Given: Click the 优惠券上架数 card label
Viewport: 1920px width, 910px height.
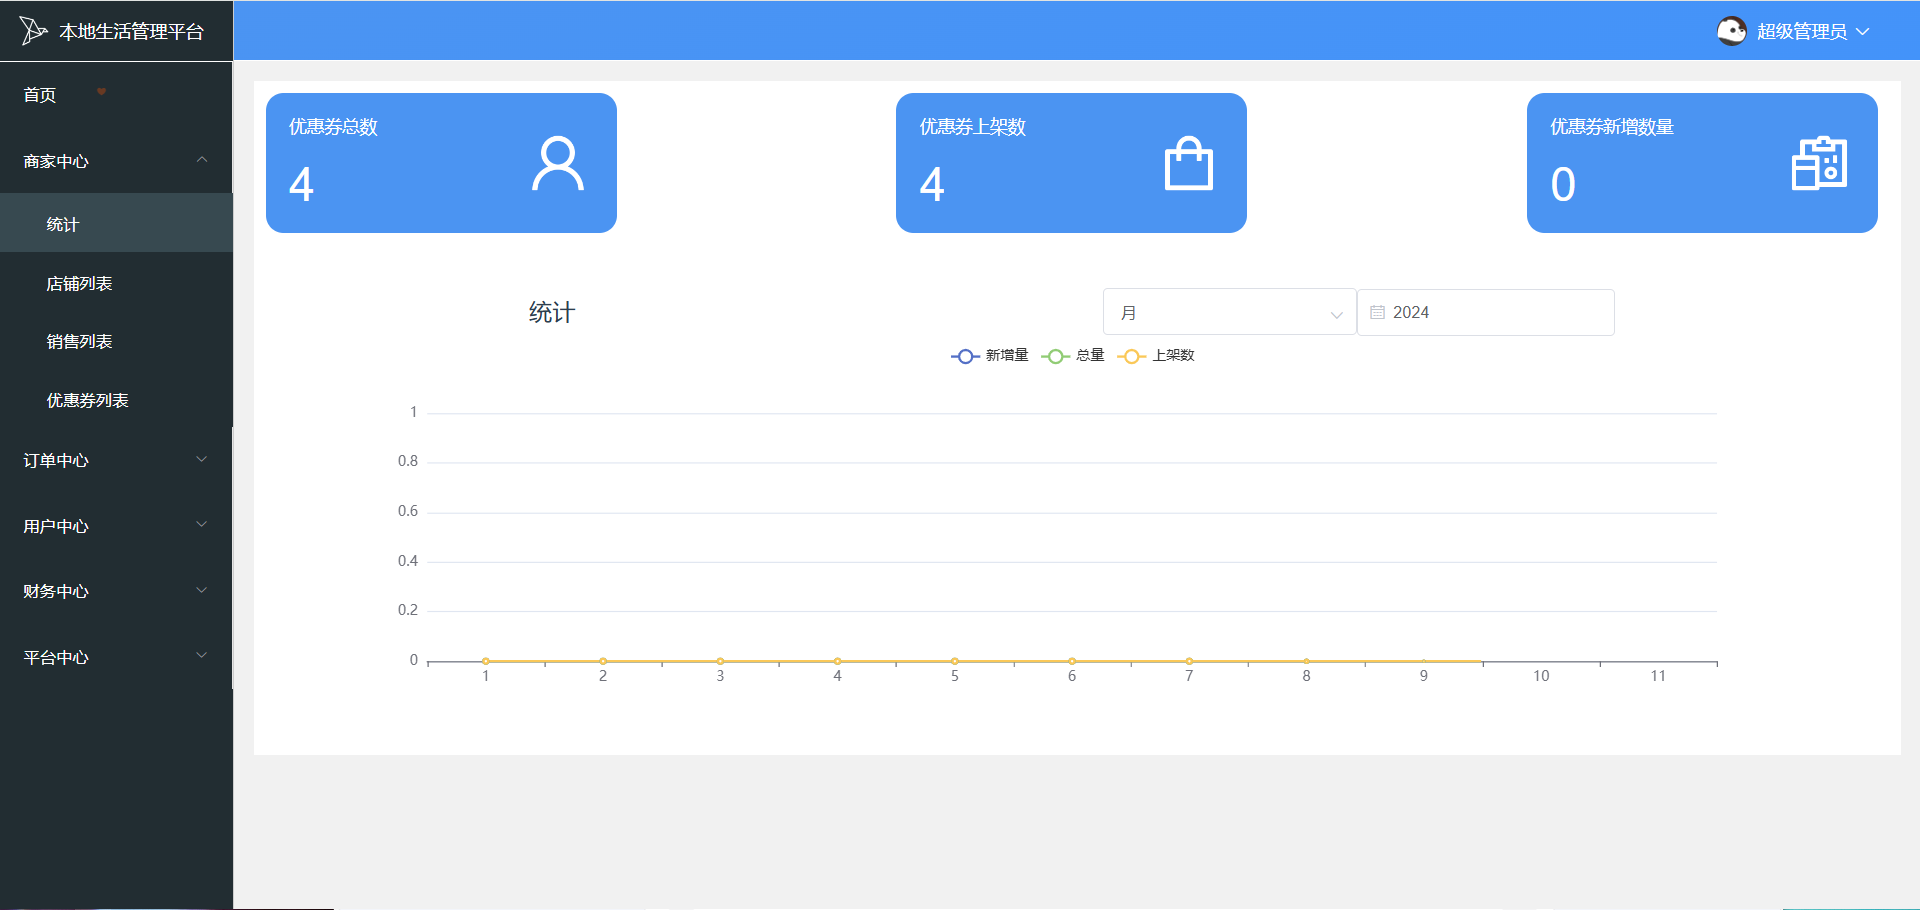Looking at the screenshot, I should (x=972, y=127).
